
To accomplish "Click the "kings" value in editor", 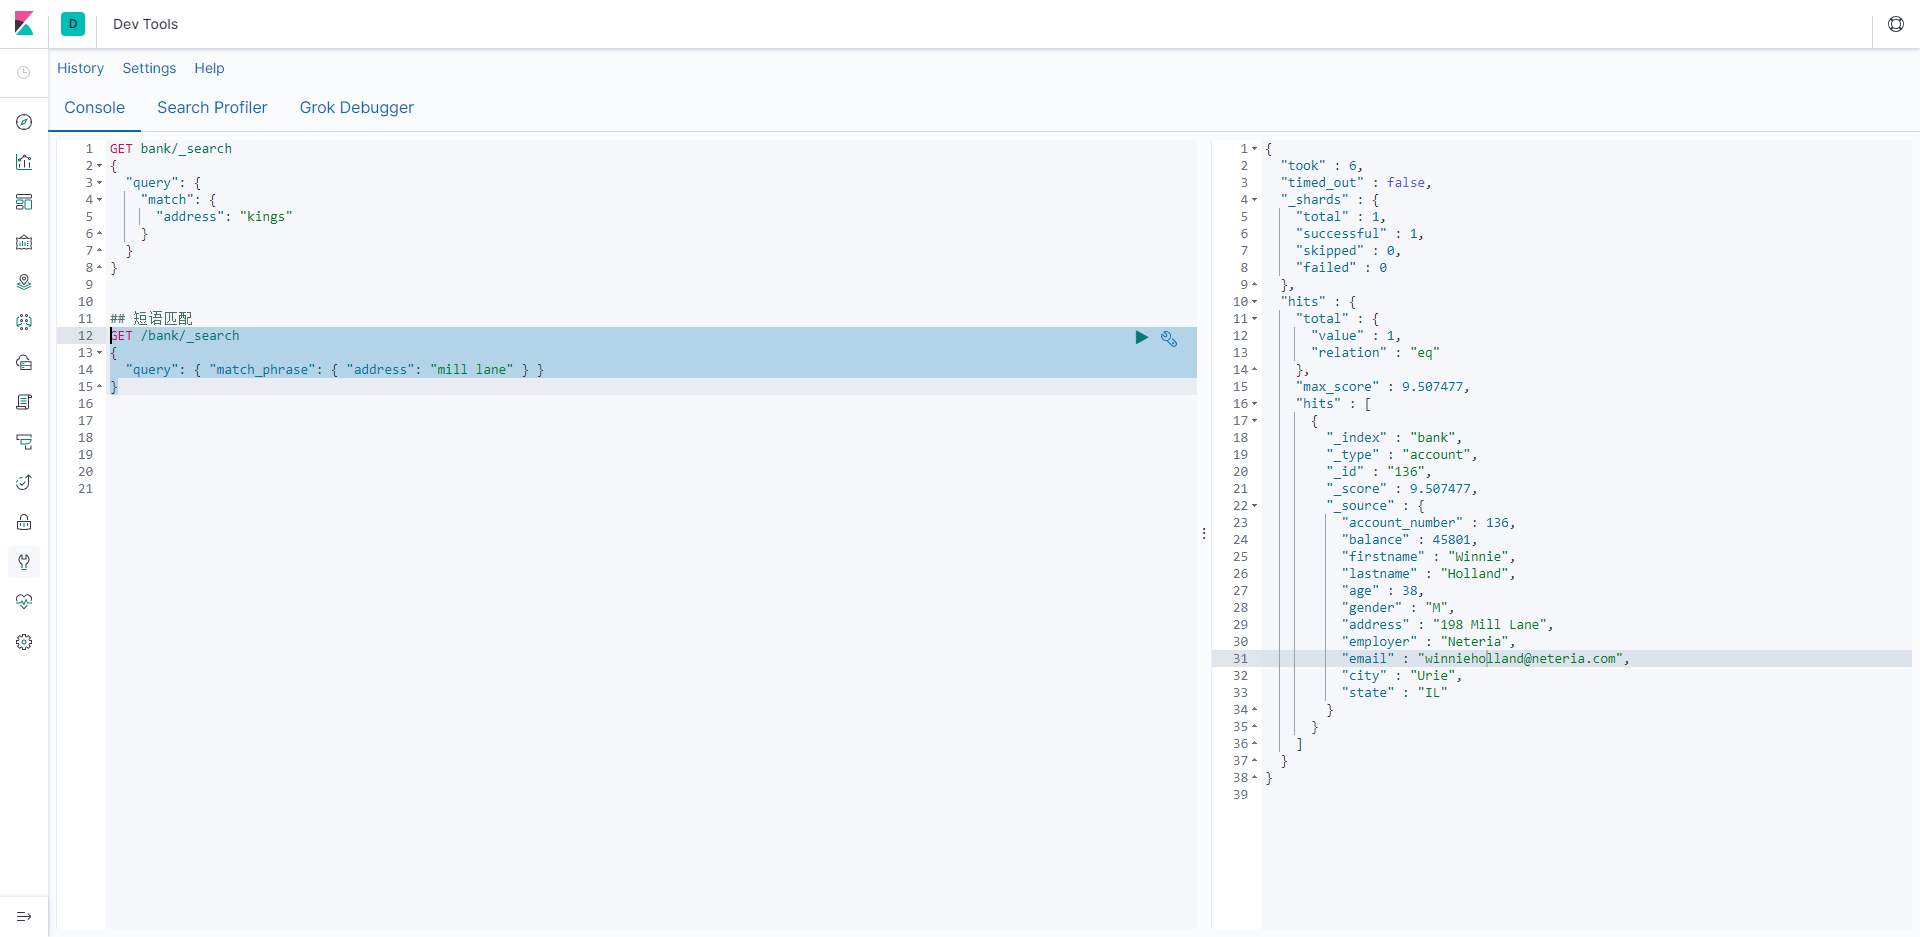I will [x=266, y=217].
